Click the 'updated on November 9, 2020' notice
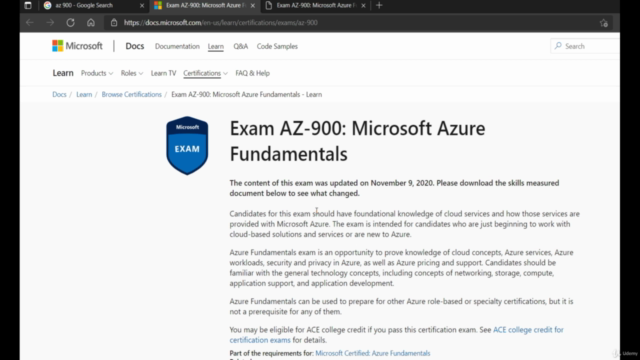 (x=394, y=188)
